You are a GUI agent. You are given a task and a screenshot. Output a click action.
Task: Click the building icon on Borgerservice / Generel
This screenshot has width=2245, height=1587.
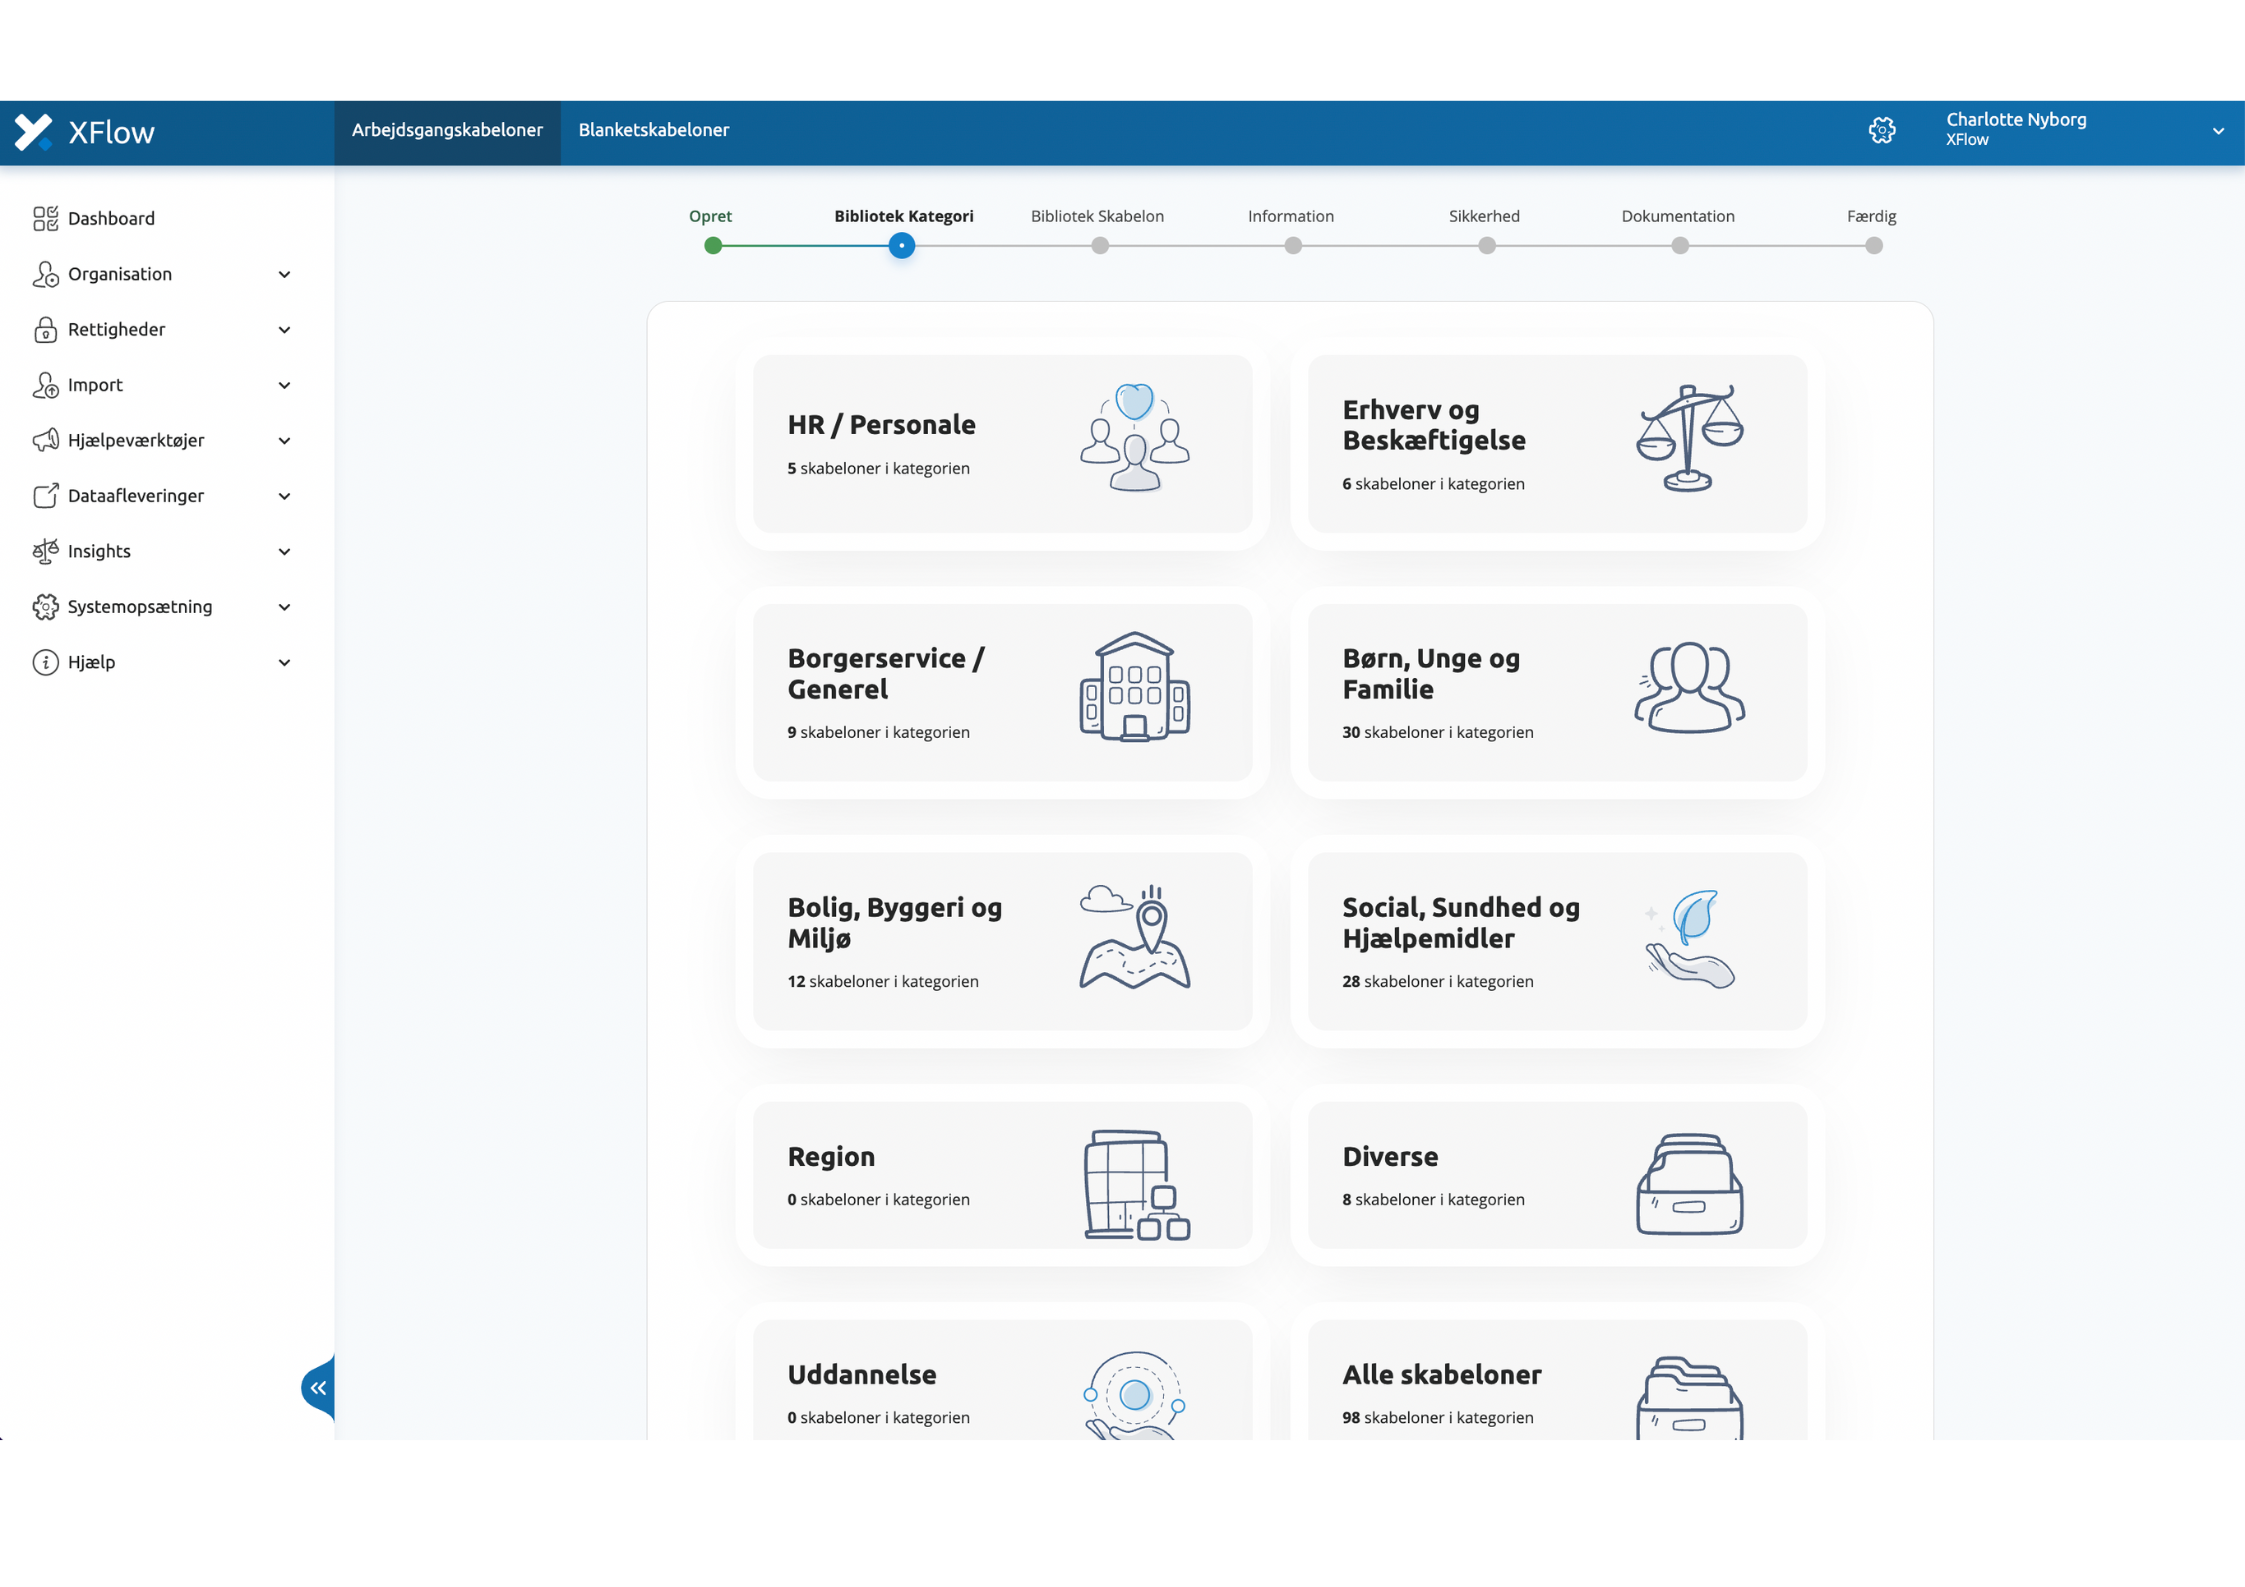pos(1134,687)
